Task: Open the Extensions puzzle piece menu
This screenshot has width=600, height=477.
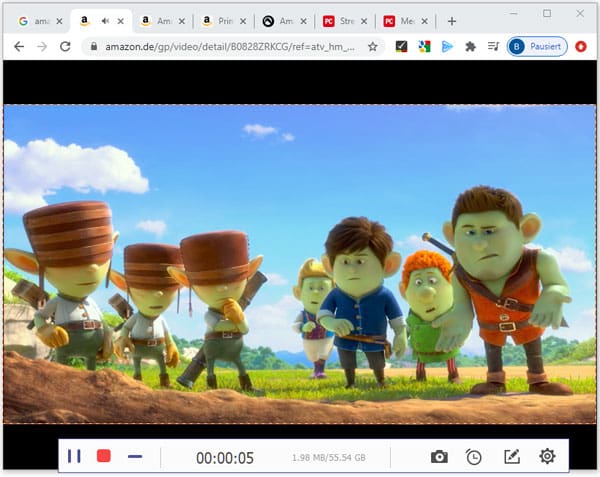Action: tap(470, 47)
